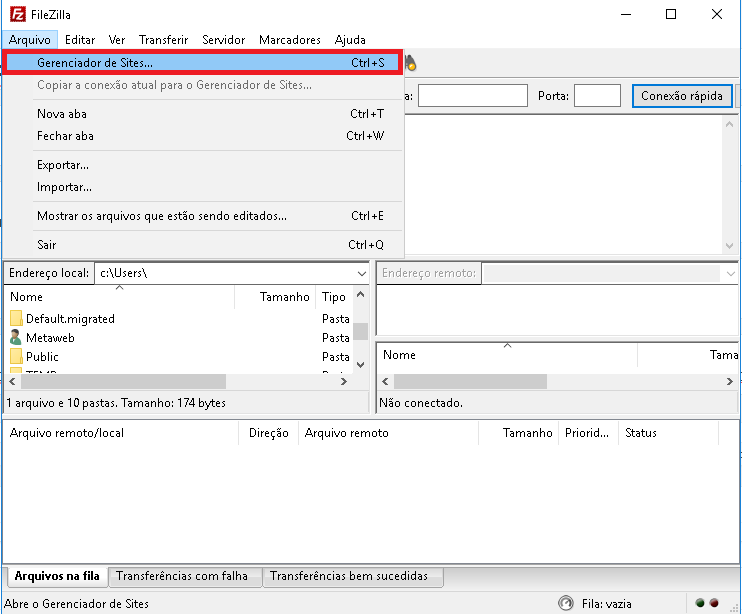The image size is (742, 614).
Task: Expand the Endereço local path dropdown
Action: click(x=361, y=273)
